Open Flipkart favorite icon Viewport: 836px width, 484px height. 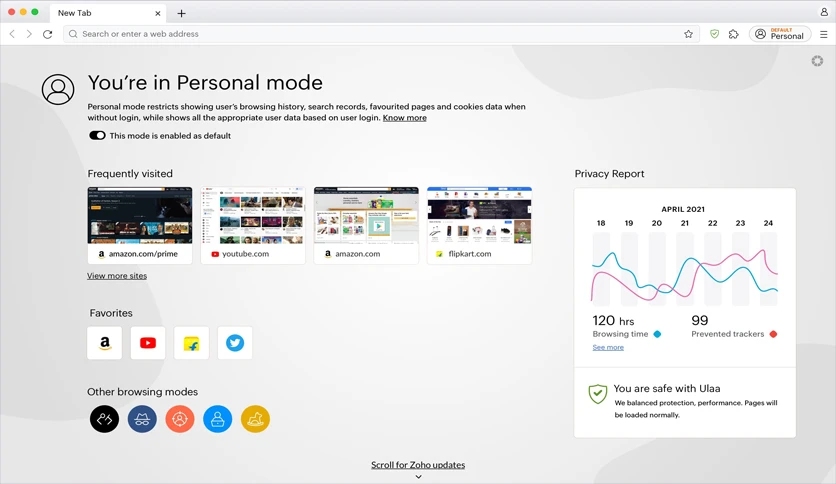(x=191, y=343)
